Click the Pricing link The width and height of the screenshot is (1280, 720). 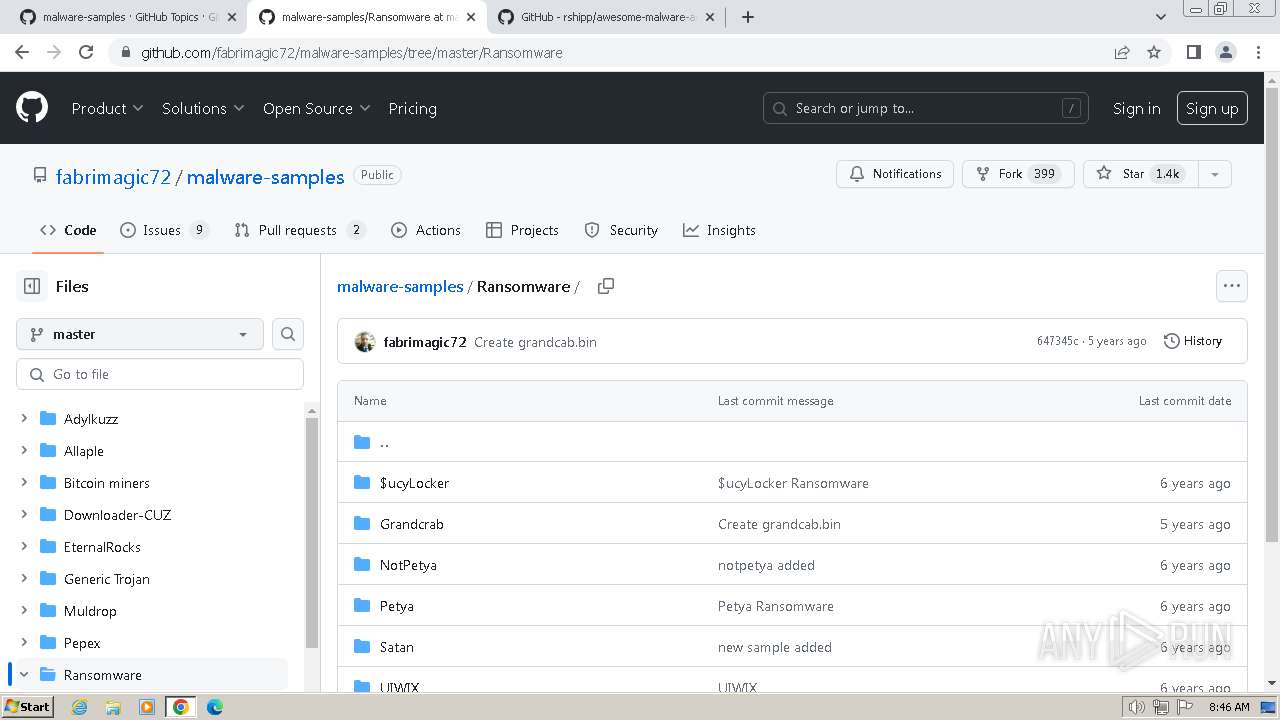click(x=412, y=108)
